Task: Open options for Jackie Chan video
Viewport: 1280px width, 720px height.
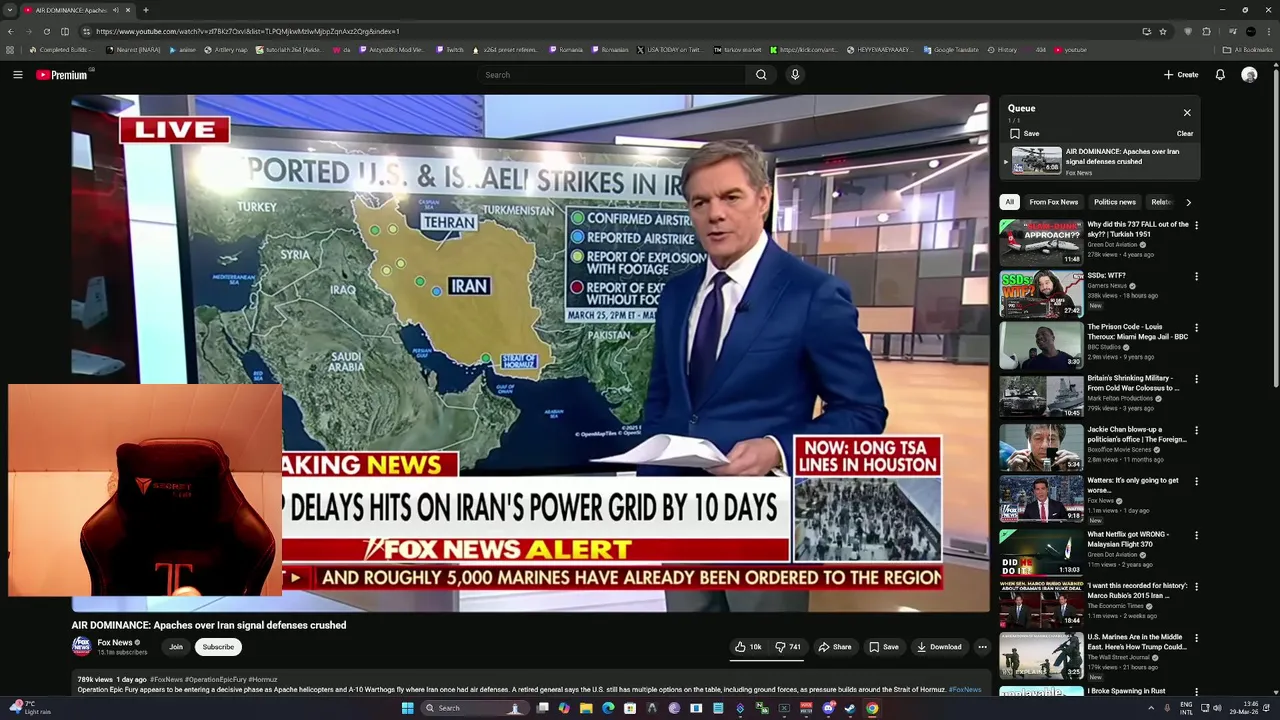Action: tap(1196, 431)
